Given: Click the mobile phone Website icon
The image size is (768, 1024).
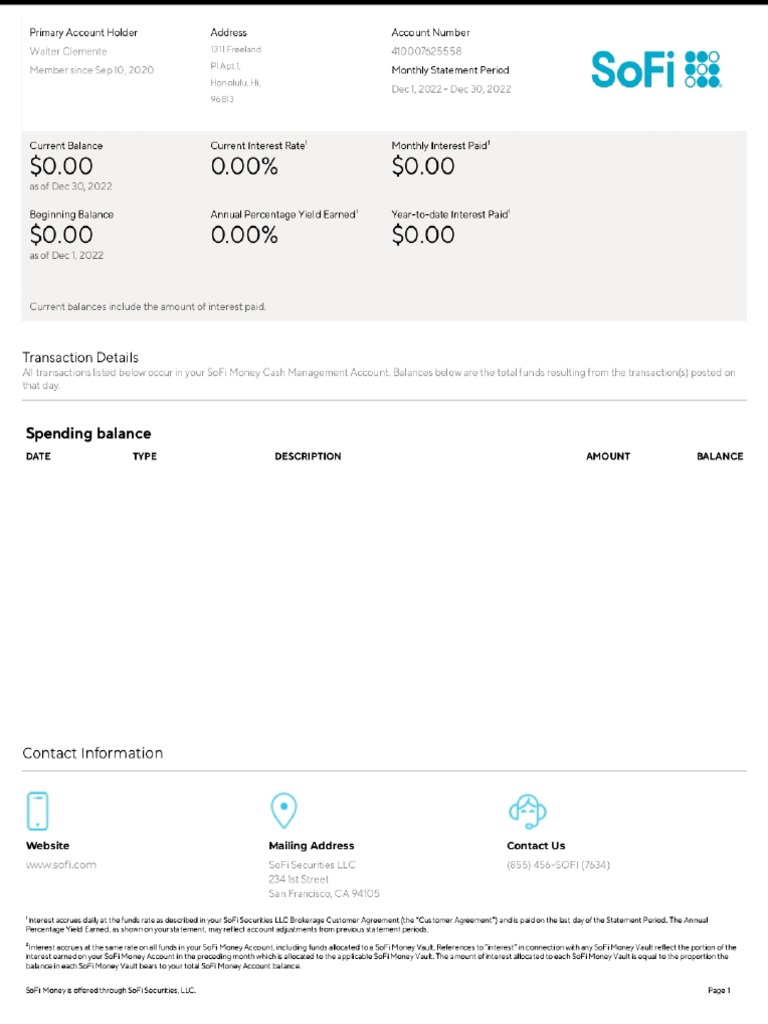Looking at the screenshot, I should click(37, 810).
